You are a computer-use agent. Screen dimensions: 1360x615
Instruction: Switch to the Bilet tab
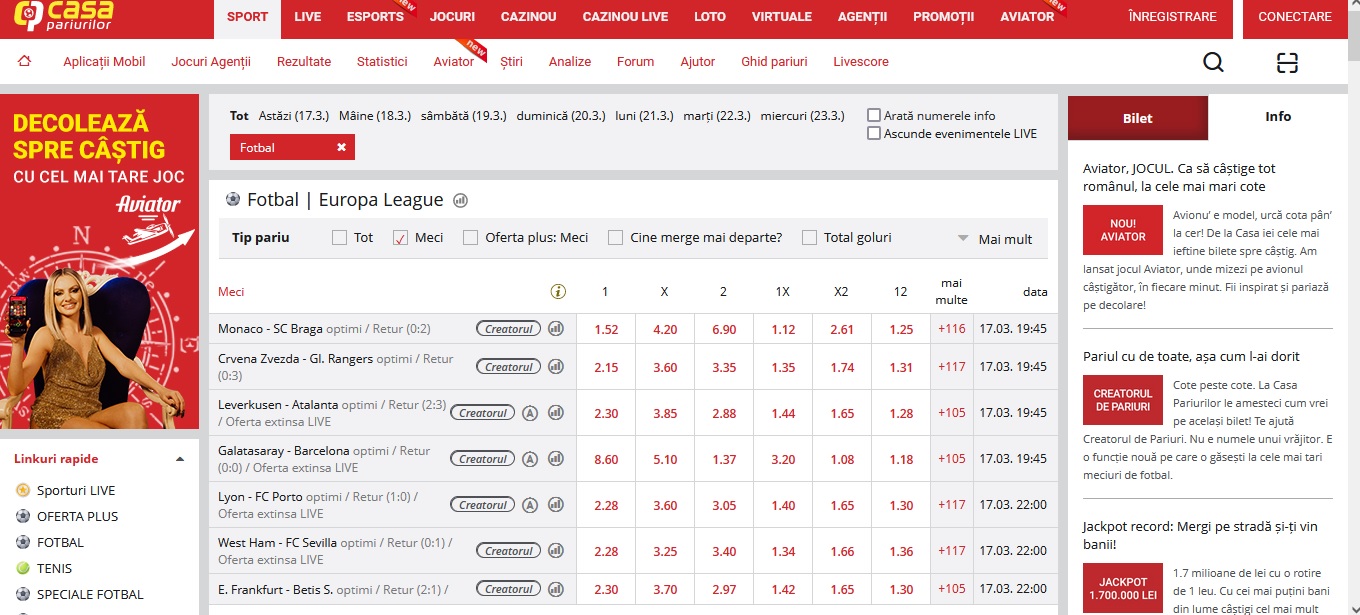(x=1138, y=118)
